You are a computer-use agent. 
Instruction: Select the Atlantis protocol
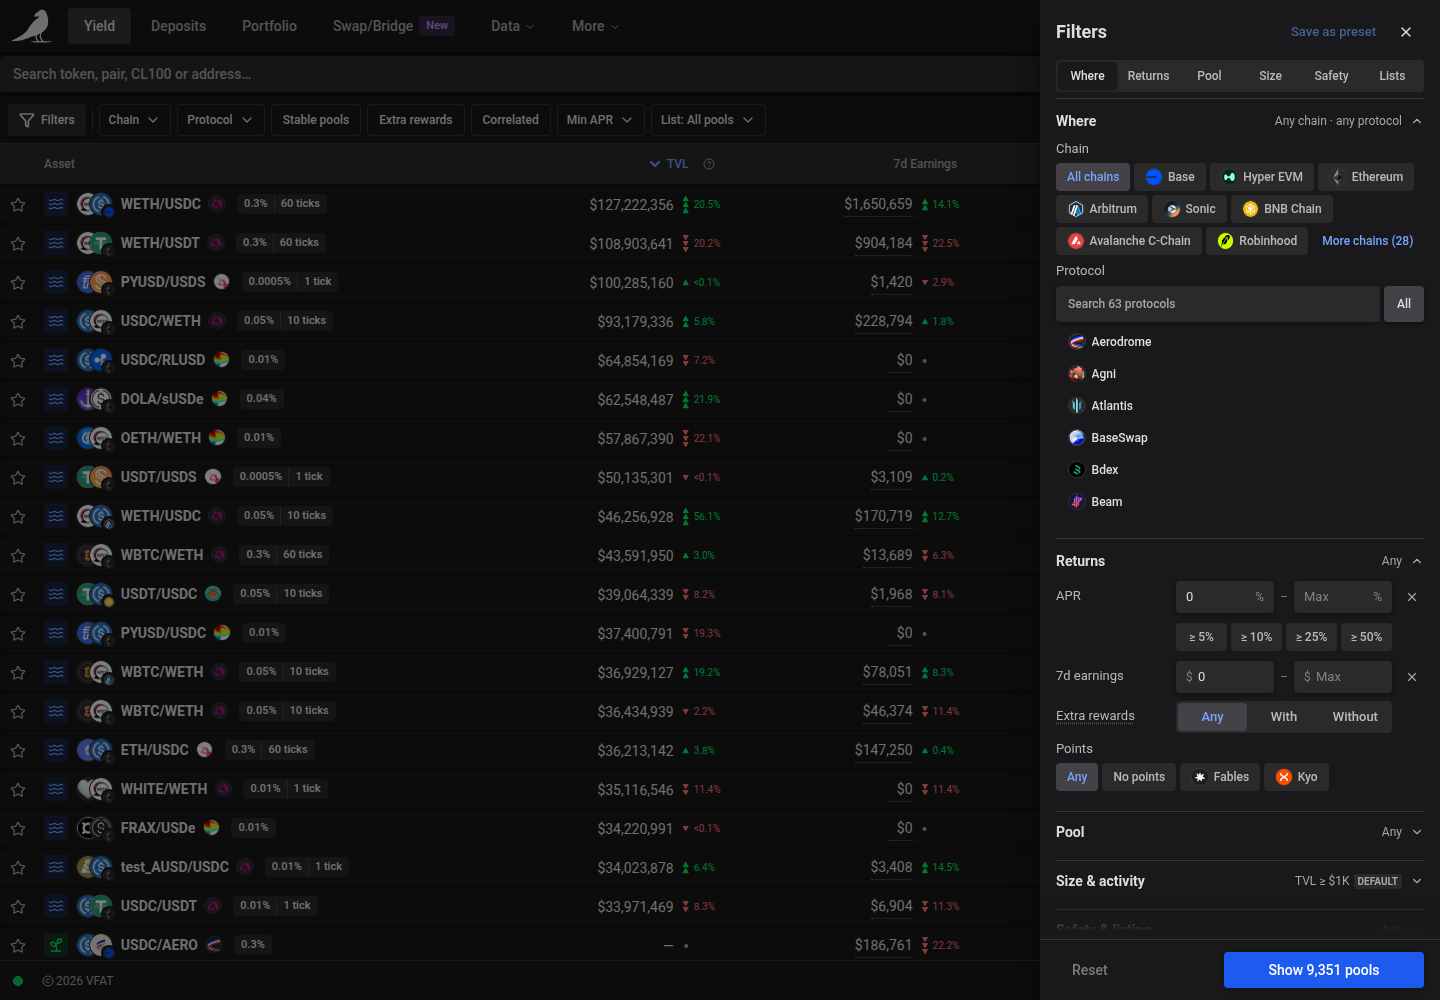pos(1240,406)
